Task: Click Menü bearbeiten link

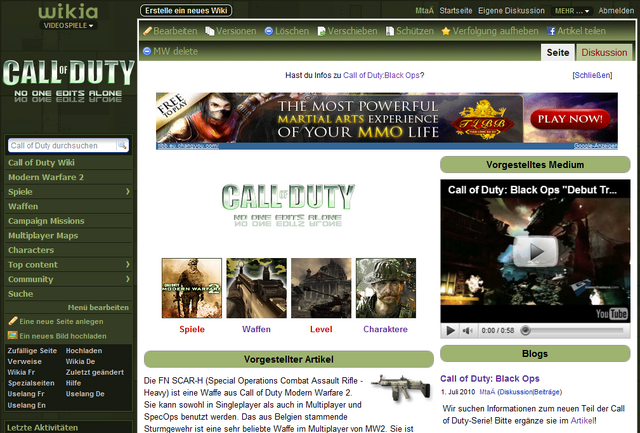Action: coord(98,308)
